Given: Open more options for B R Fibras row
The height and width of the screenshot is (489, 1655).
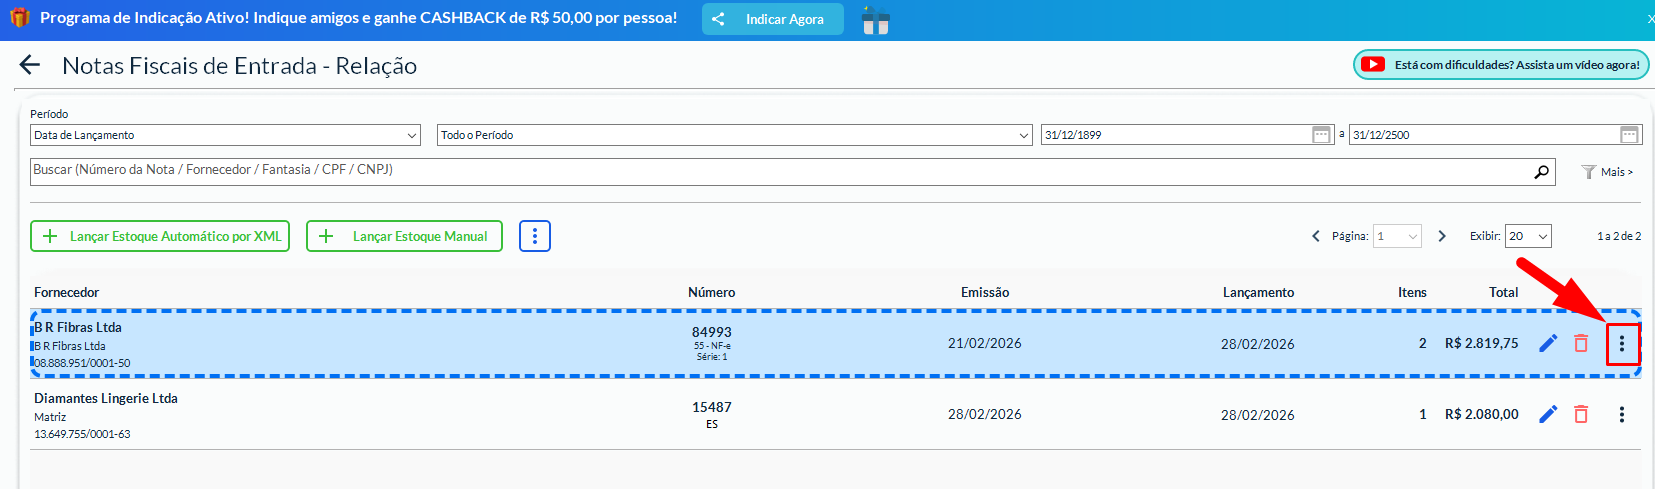Looking at the screenshot, I should [1622, 345].
